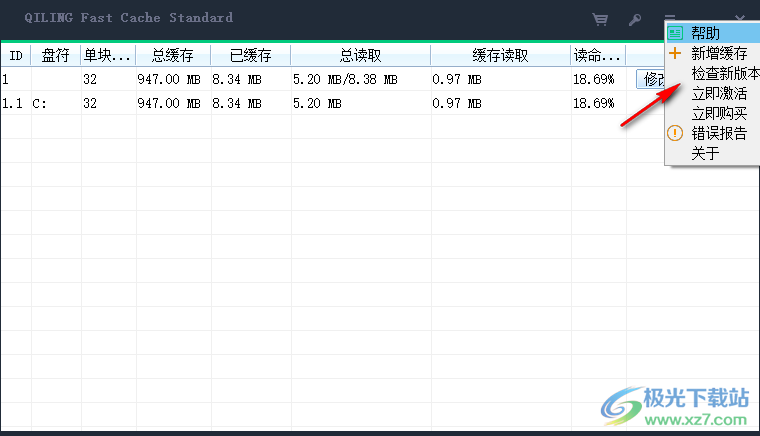Open 错误报告 from the menu

[x=713, y=133]
